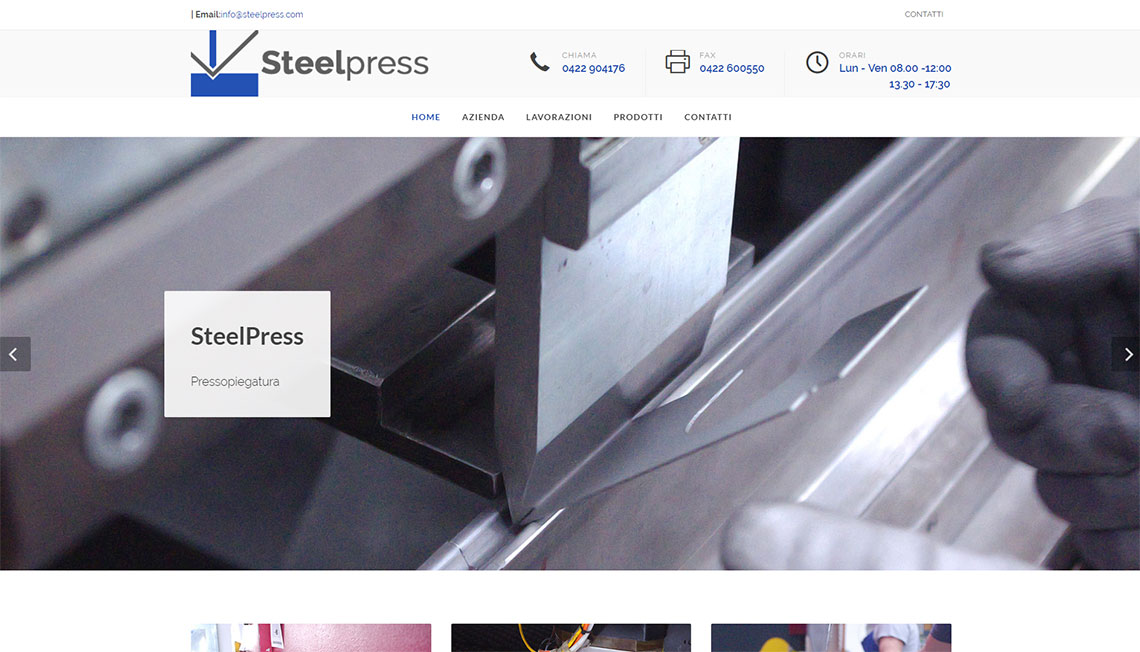Go to previous slide arrow

(15, 354)
